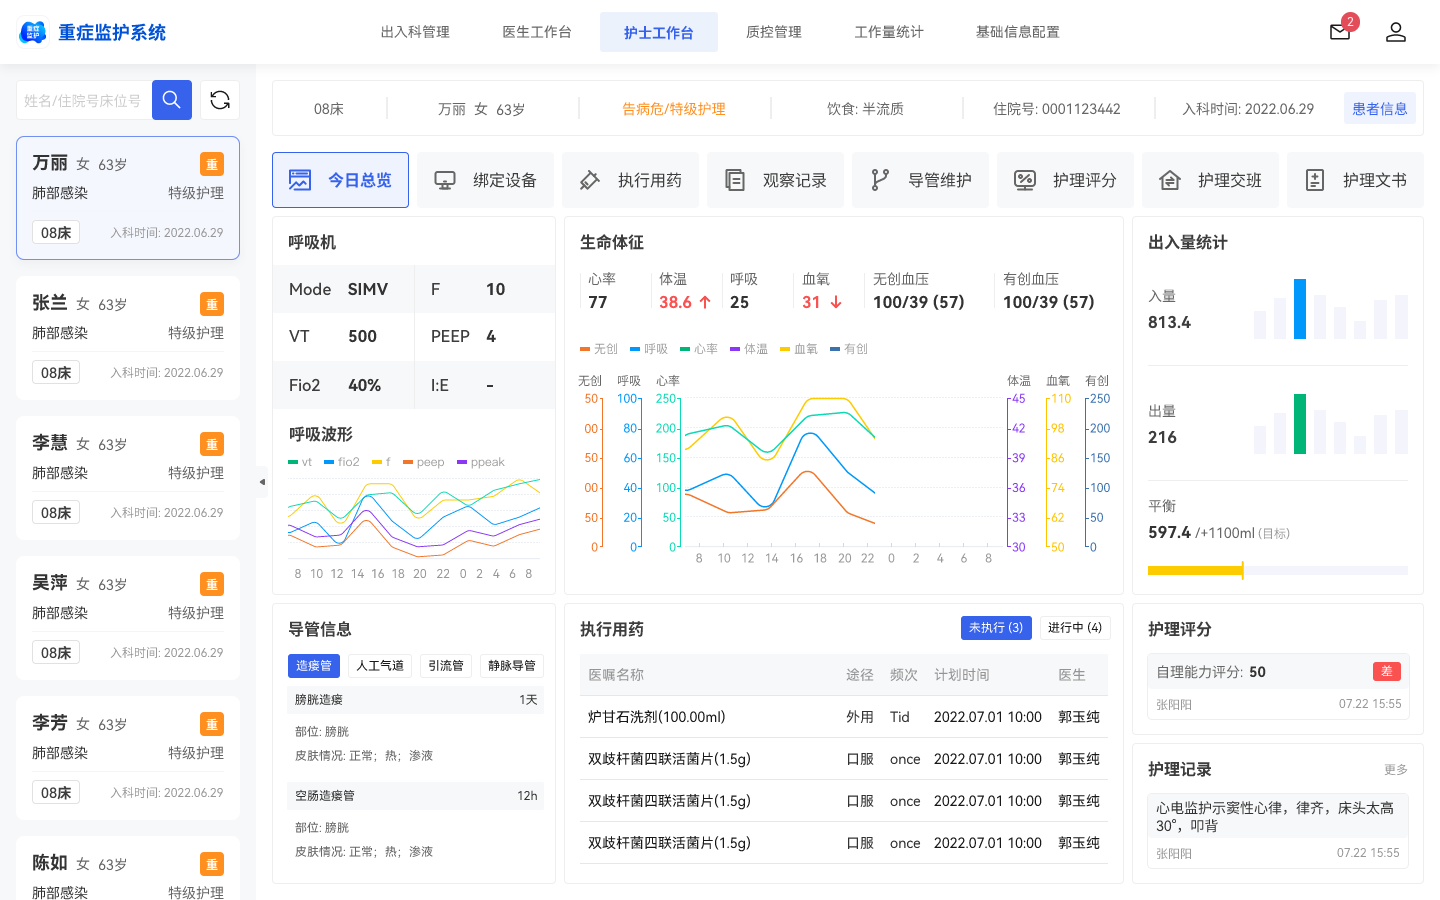
Task: Open the 观察记录 tab
Action: tap(775, 180)
